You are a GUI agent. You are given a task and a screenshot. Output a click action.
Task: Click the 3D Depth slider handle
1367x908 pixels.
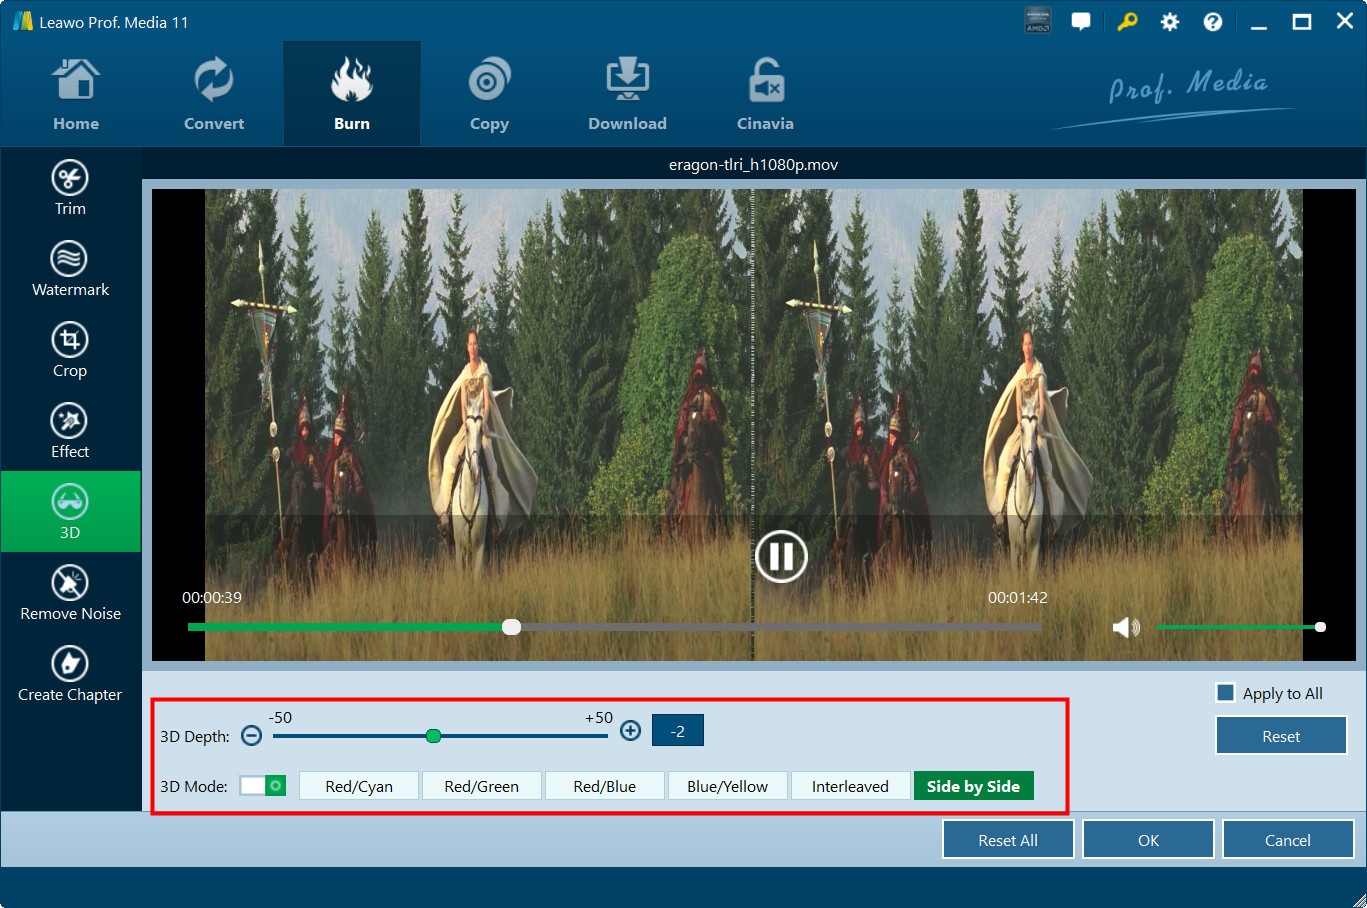coord(433,736)
